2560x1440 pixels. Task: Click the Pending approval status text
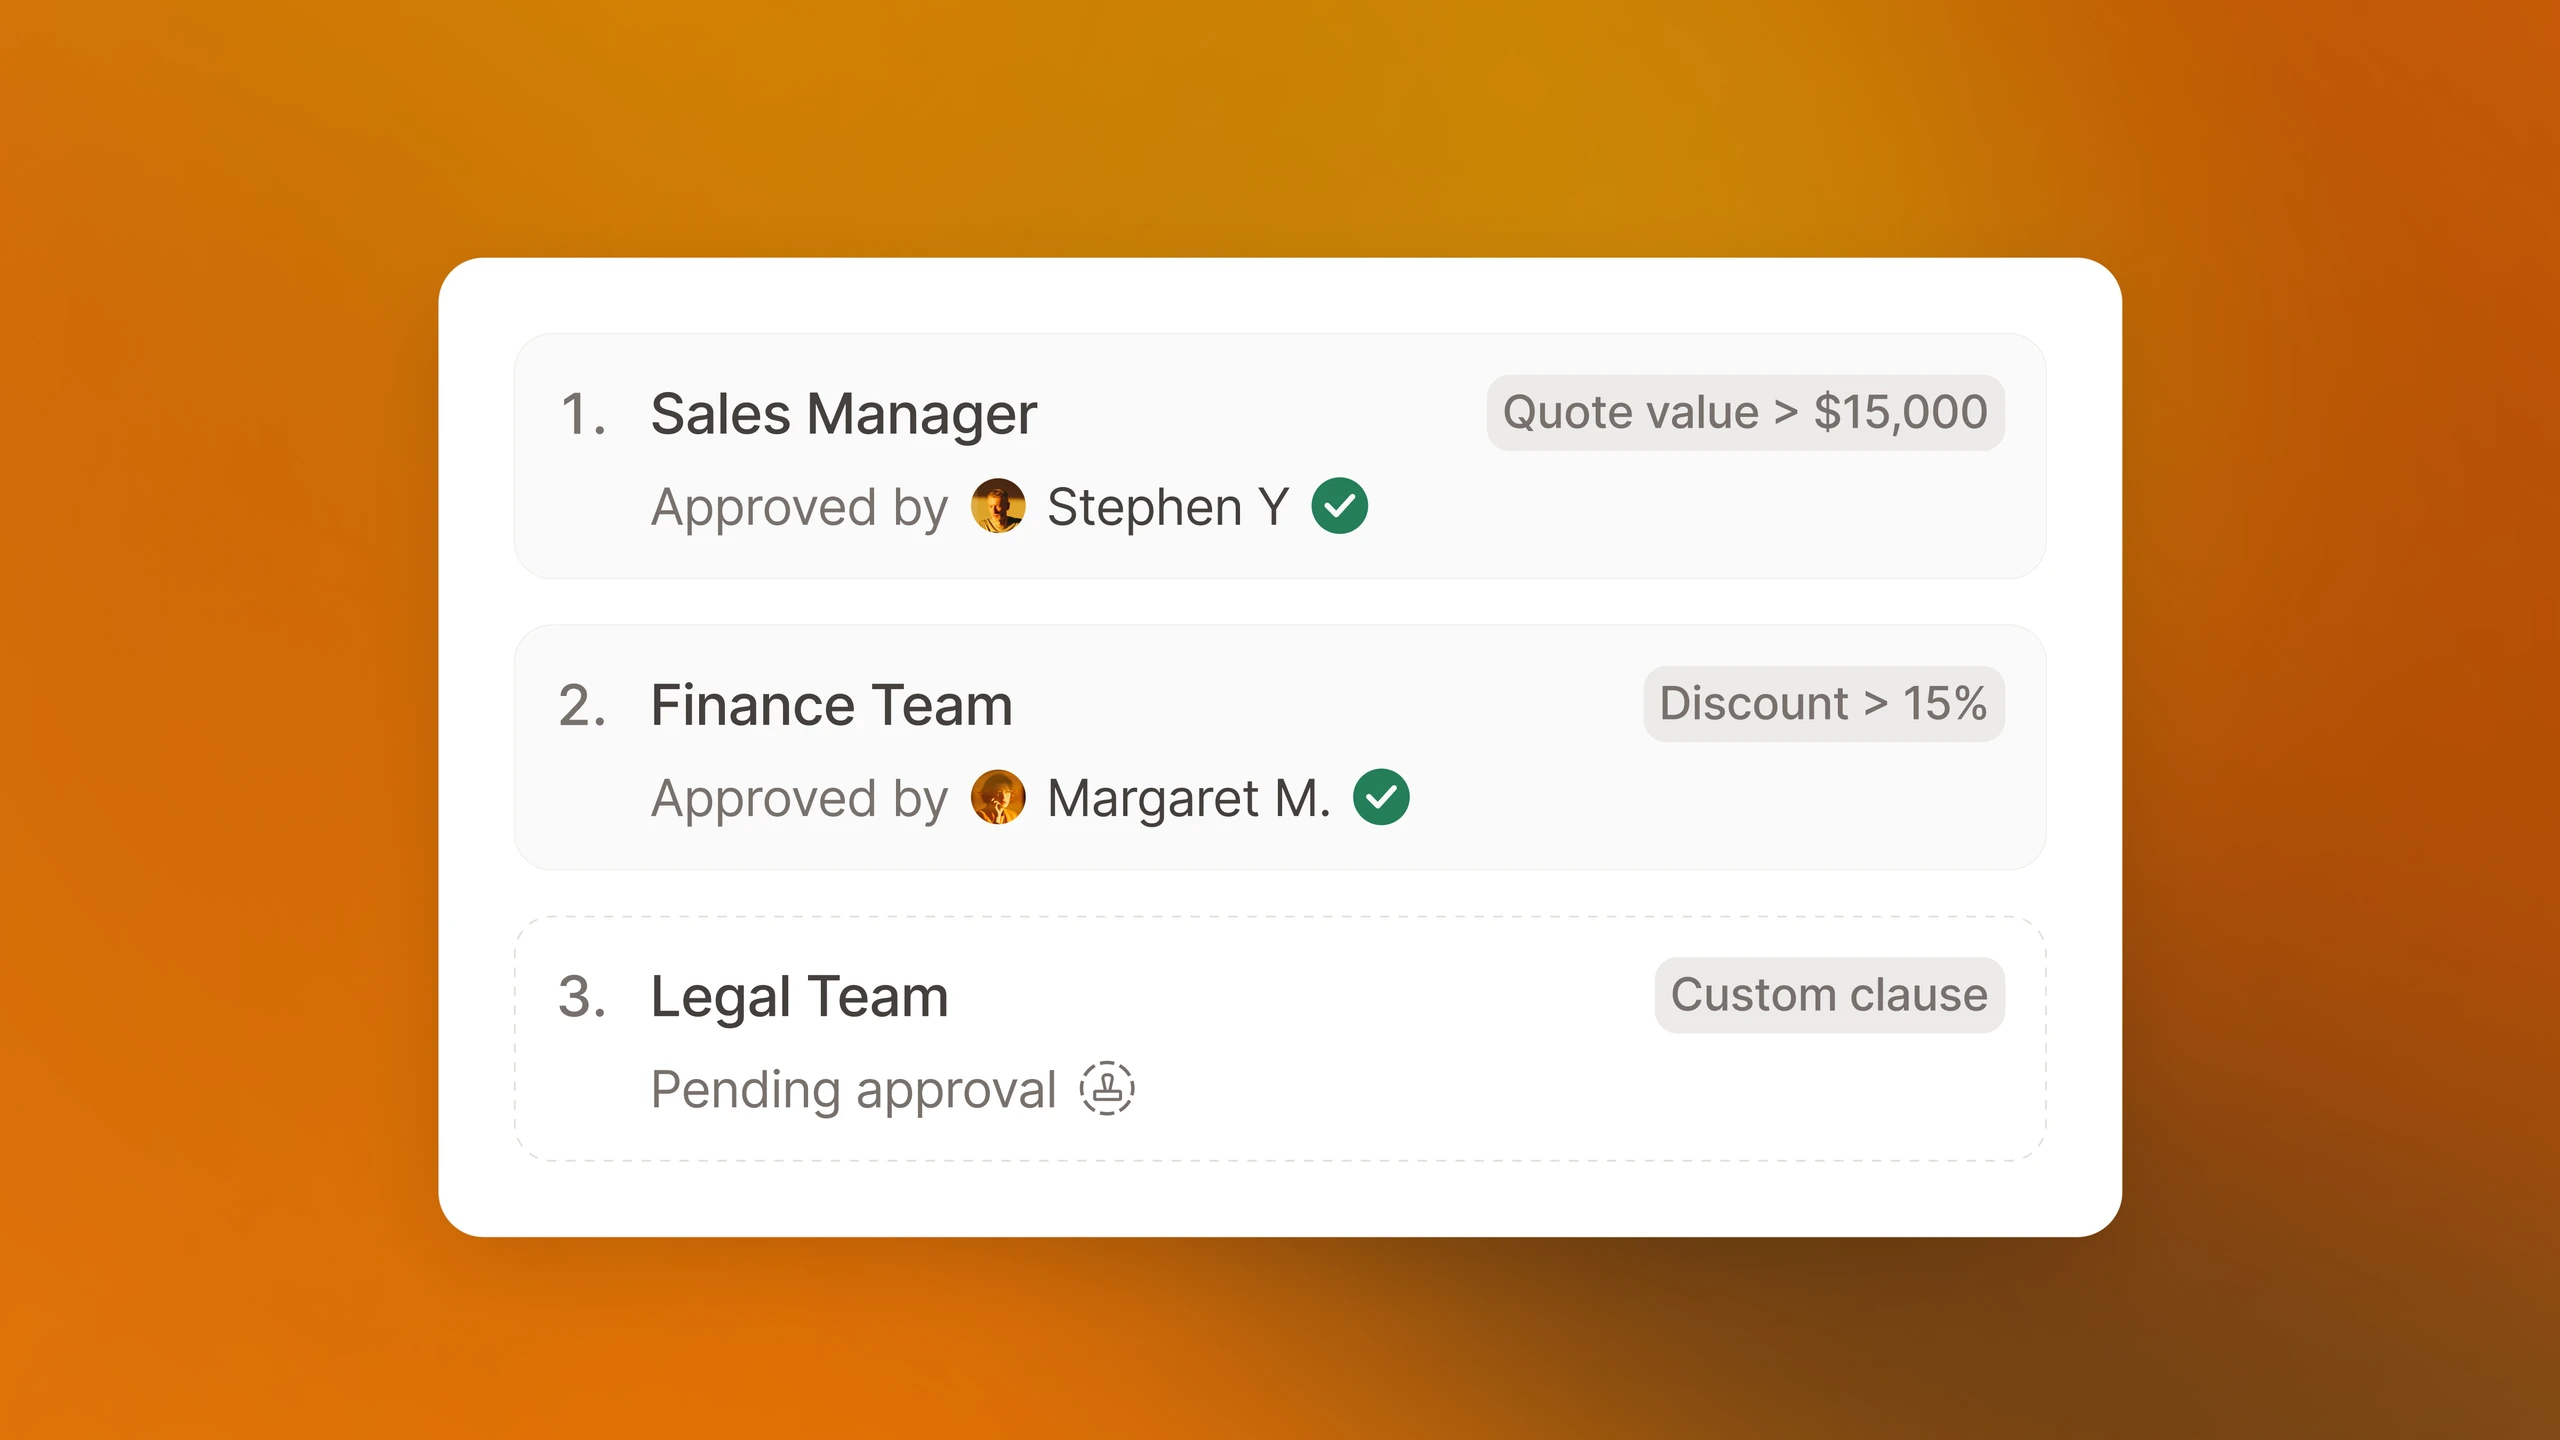(x=853, y=1090)
